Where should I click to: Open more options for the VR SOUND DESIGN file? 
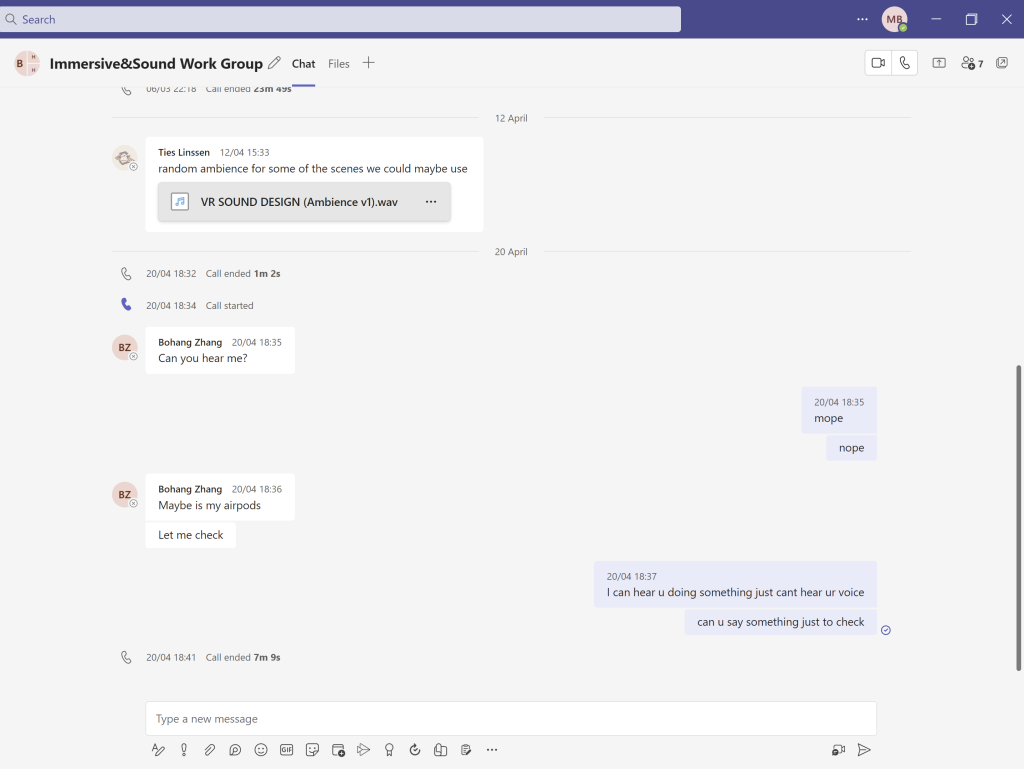[431, 202]
